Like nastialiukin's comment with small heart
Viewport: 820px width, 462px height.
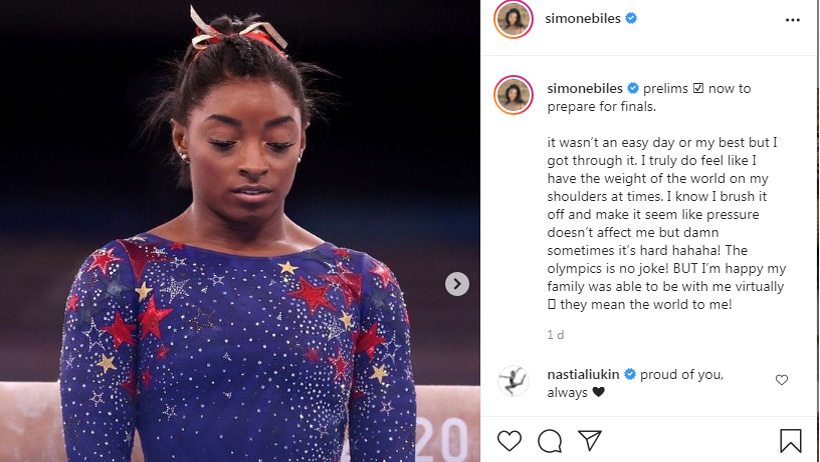tap(781, 380)
